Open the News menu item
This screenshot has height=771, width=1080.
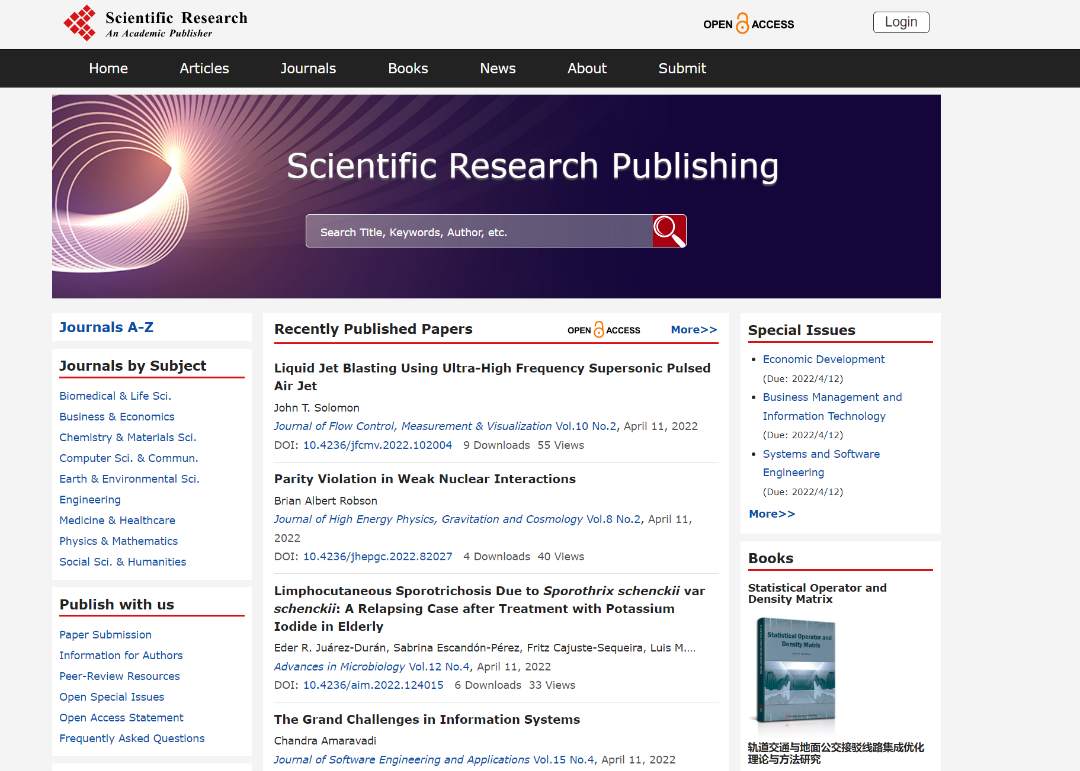[498, 68]
